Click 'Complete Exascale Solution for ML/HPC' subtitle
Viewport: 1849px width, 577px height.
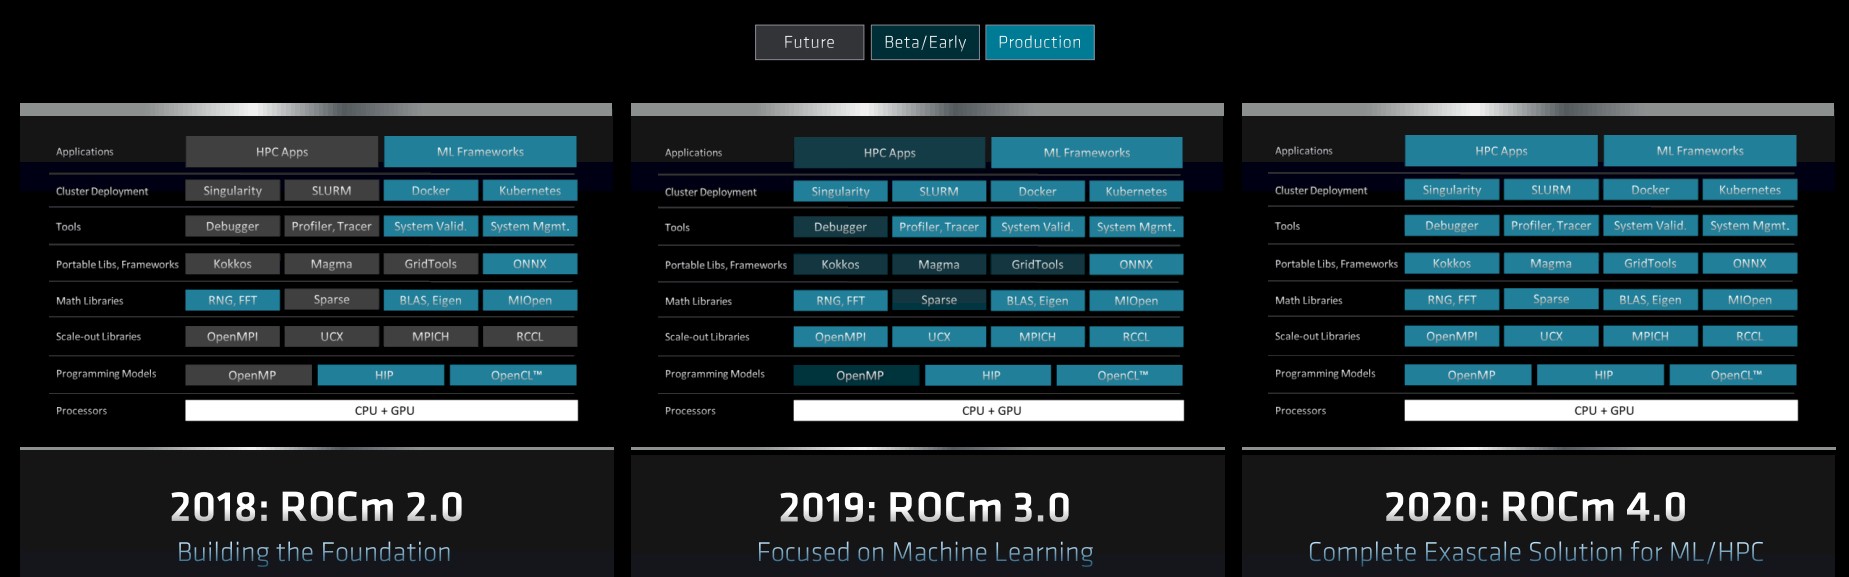coord(1536,552)
